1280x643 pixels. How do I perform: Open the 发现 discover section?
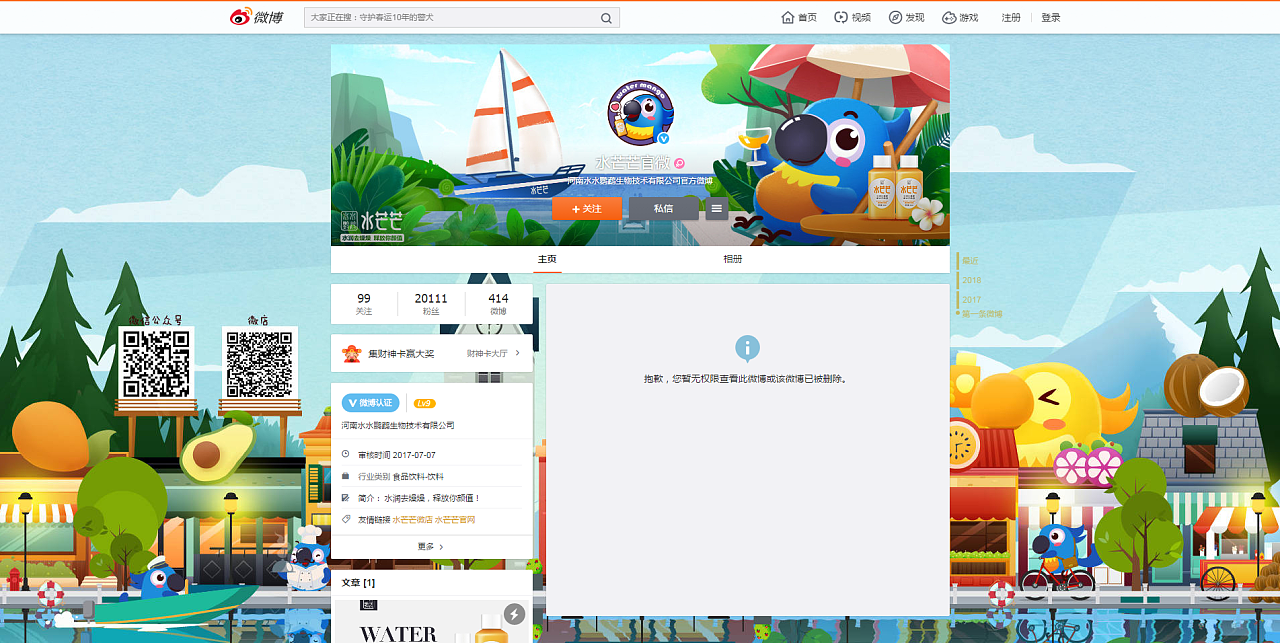point(906,18)
